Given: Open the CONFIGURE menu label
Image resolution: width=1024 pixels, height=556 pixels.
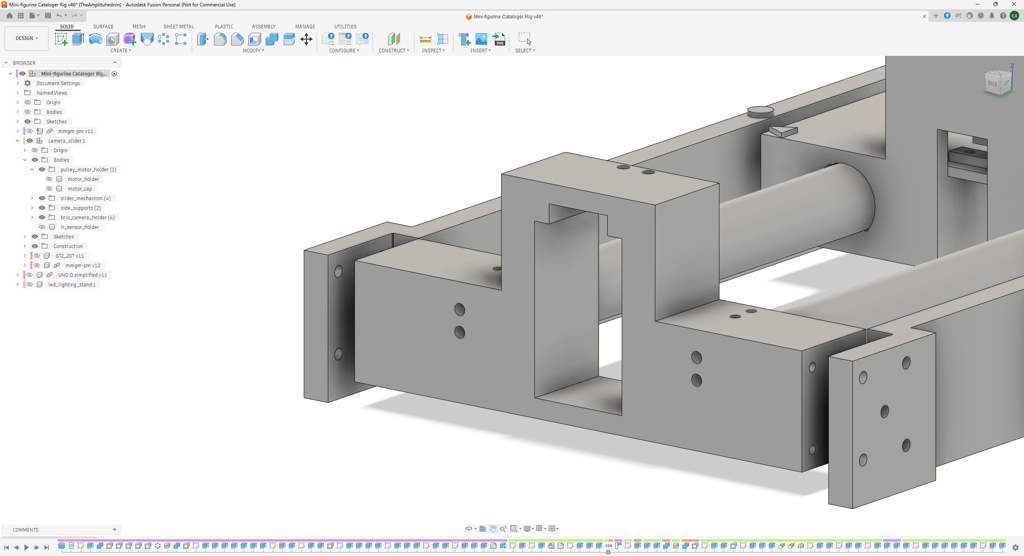Looking at the screenshot, I should click(344, 50).
